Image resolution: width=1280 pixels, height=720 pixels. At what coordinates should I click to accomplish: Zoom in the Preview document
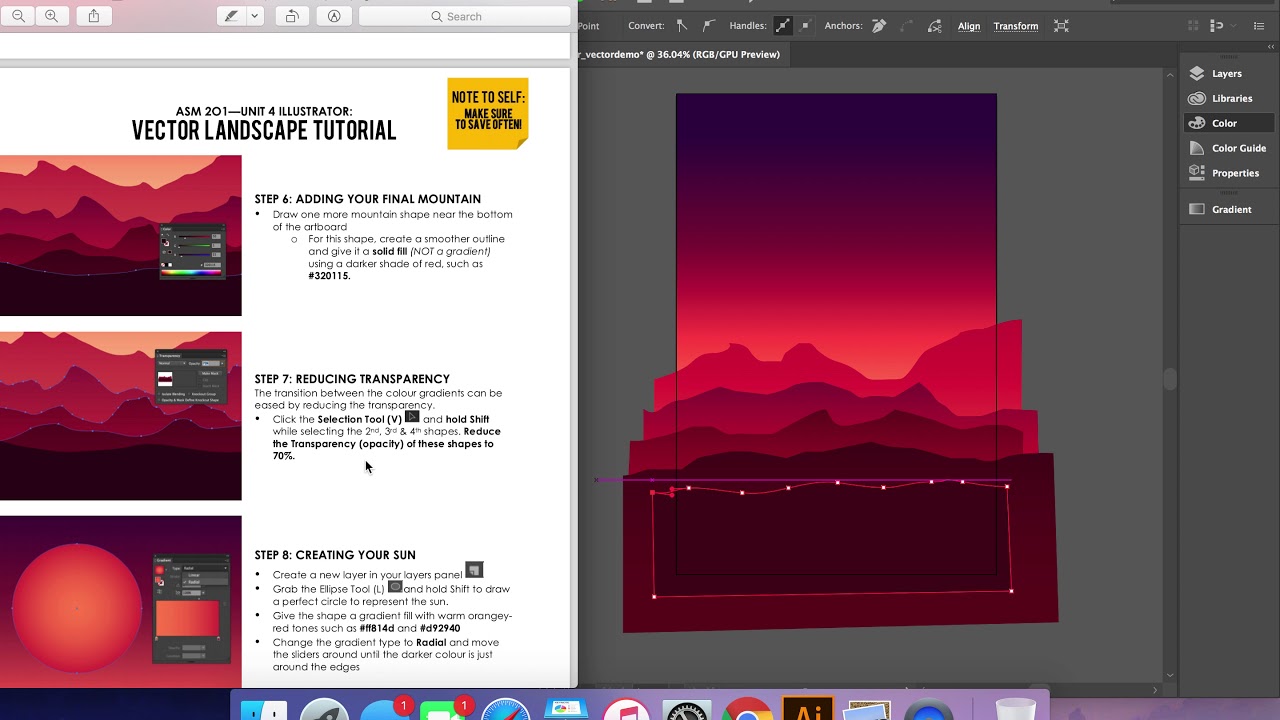pos(51,16)
